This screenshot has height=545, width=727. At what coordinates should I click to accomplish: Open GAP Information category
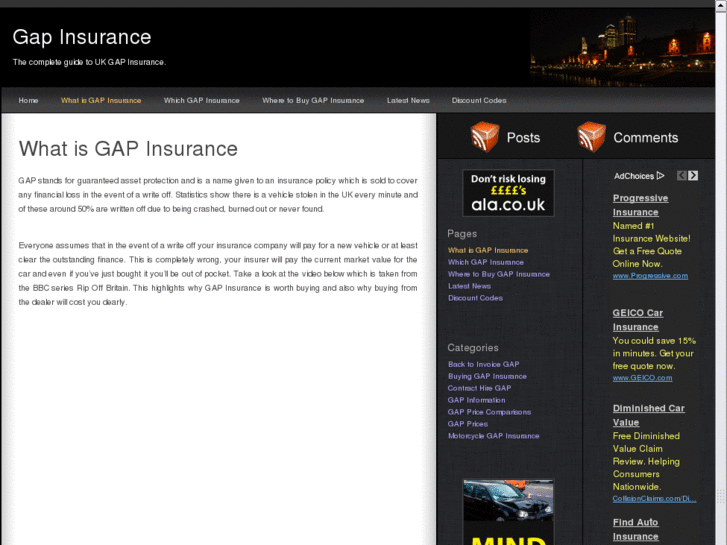tap(476, 400)
